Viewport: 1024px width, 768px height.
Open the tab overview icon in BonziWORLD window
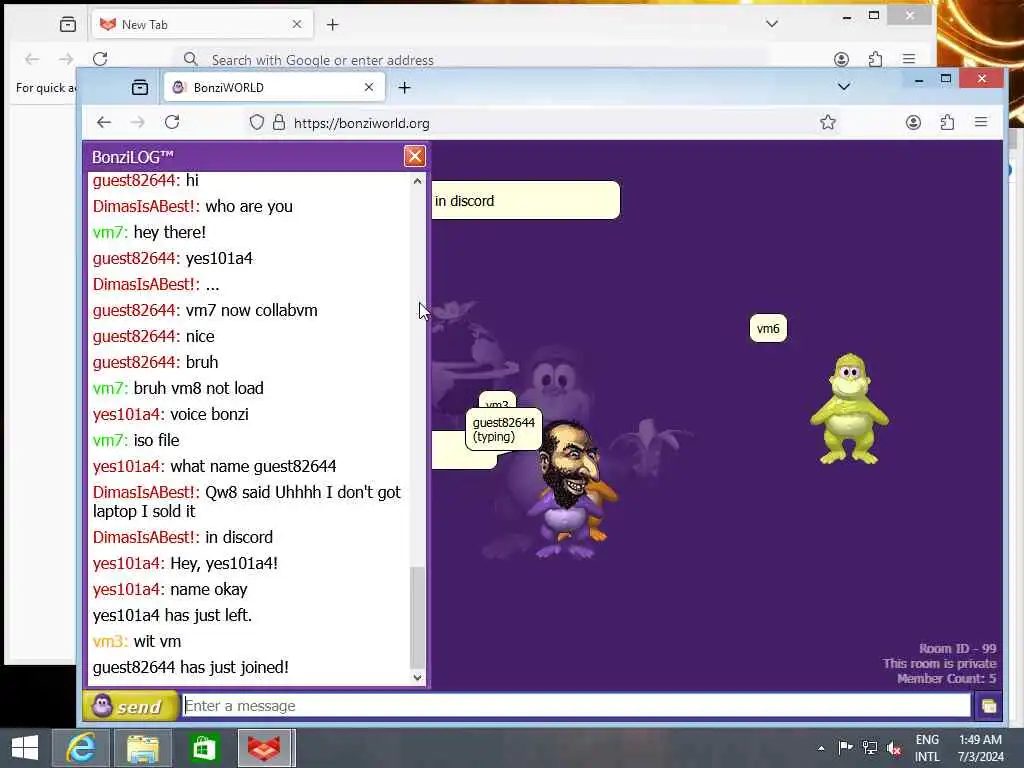pyautogui.click(x=140, y=88)
